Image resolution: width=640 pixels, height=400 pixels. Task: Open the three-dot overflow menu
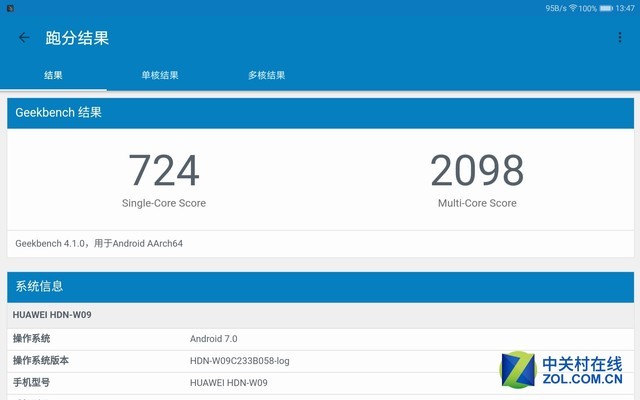620,38
